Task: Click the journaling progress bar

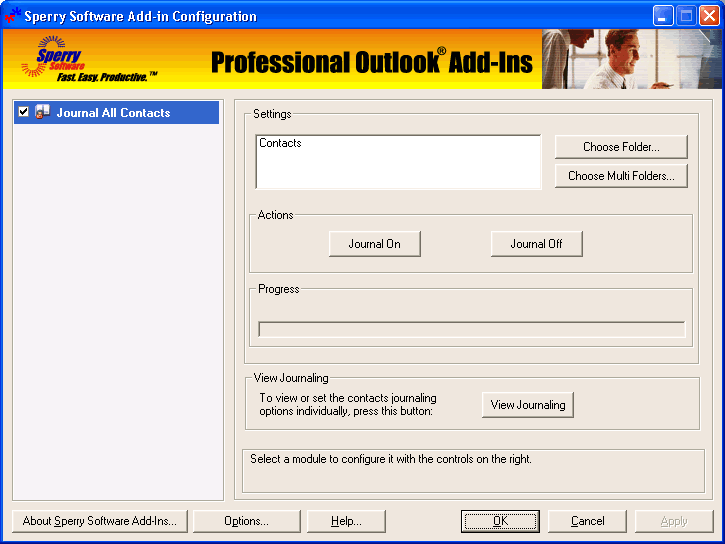Action: 472,330
